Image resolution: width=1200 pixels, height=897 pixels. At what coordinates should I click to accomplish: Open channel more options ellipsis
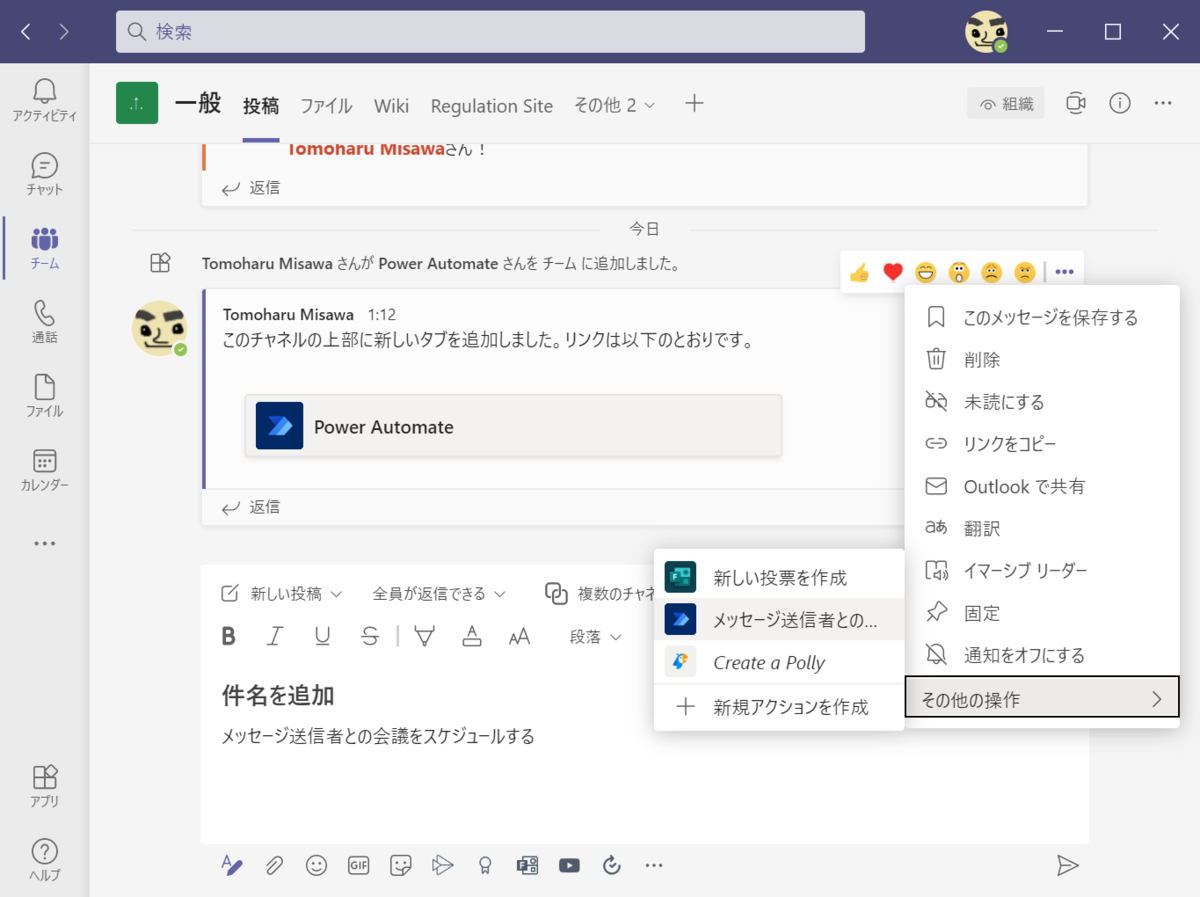click(1163, 103)
